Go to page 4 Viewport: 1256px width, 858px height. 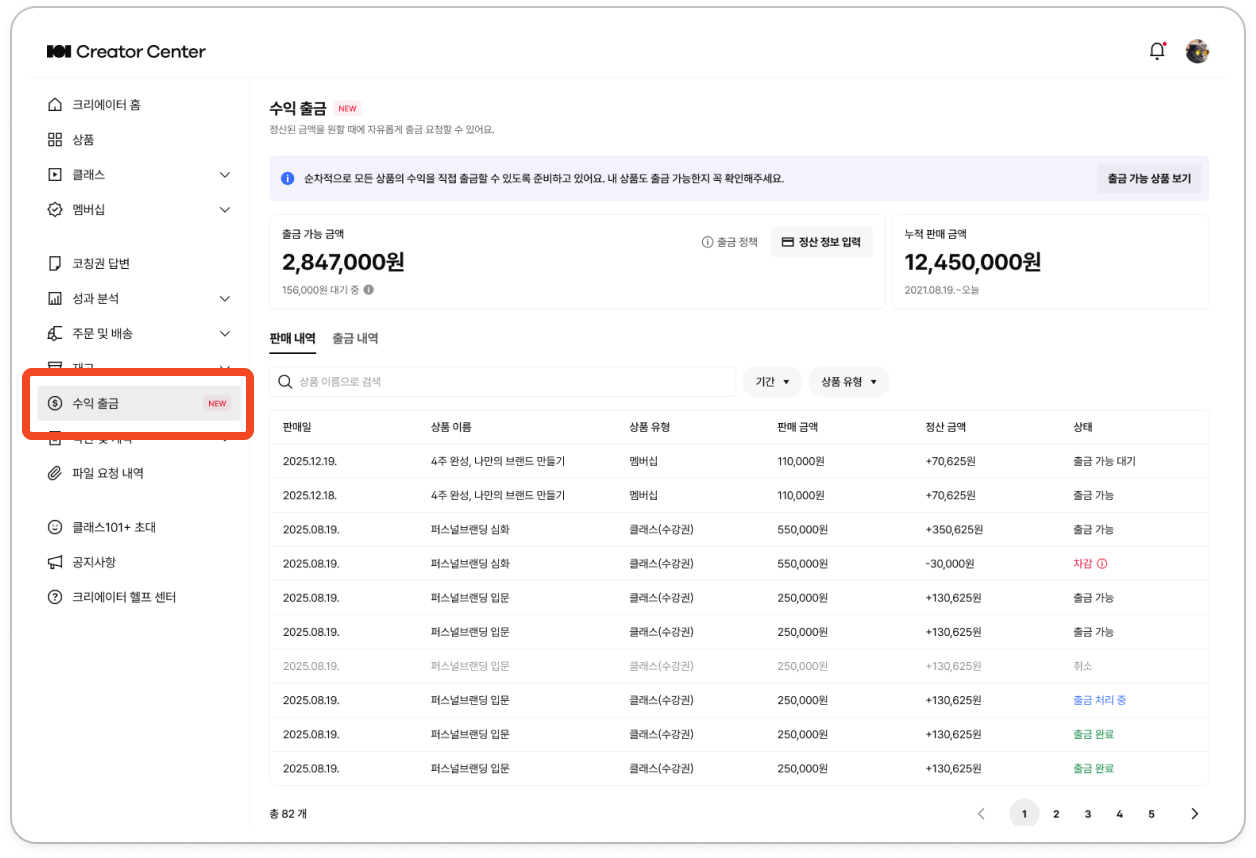point(1120,814)
